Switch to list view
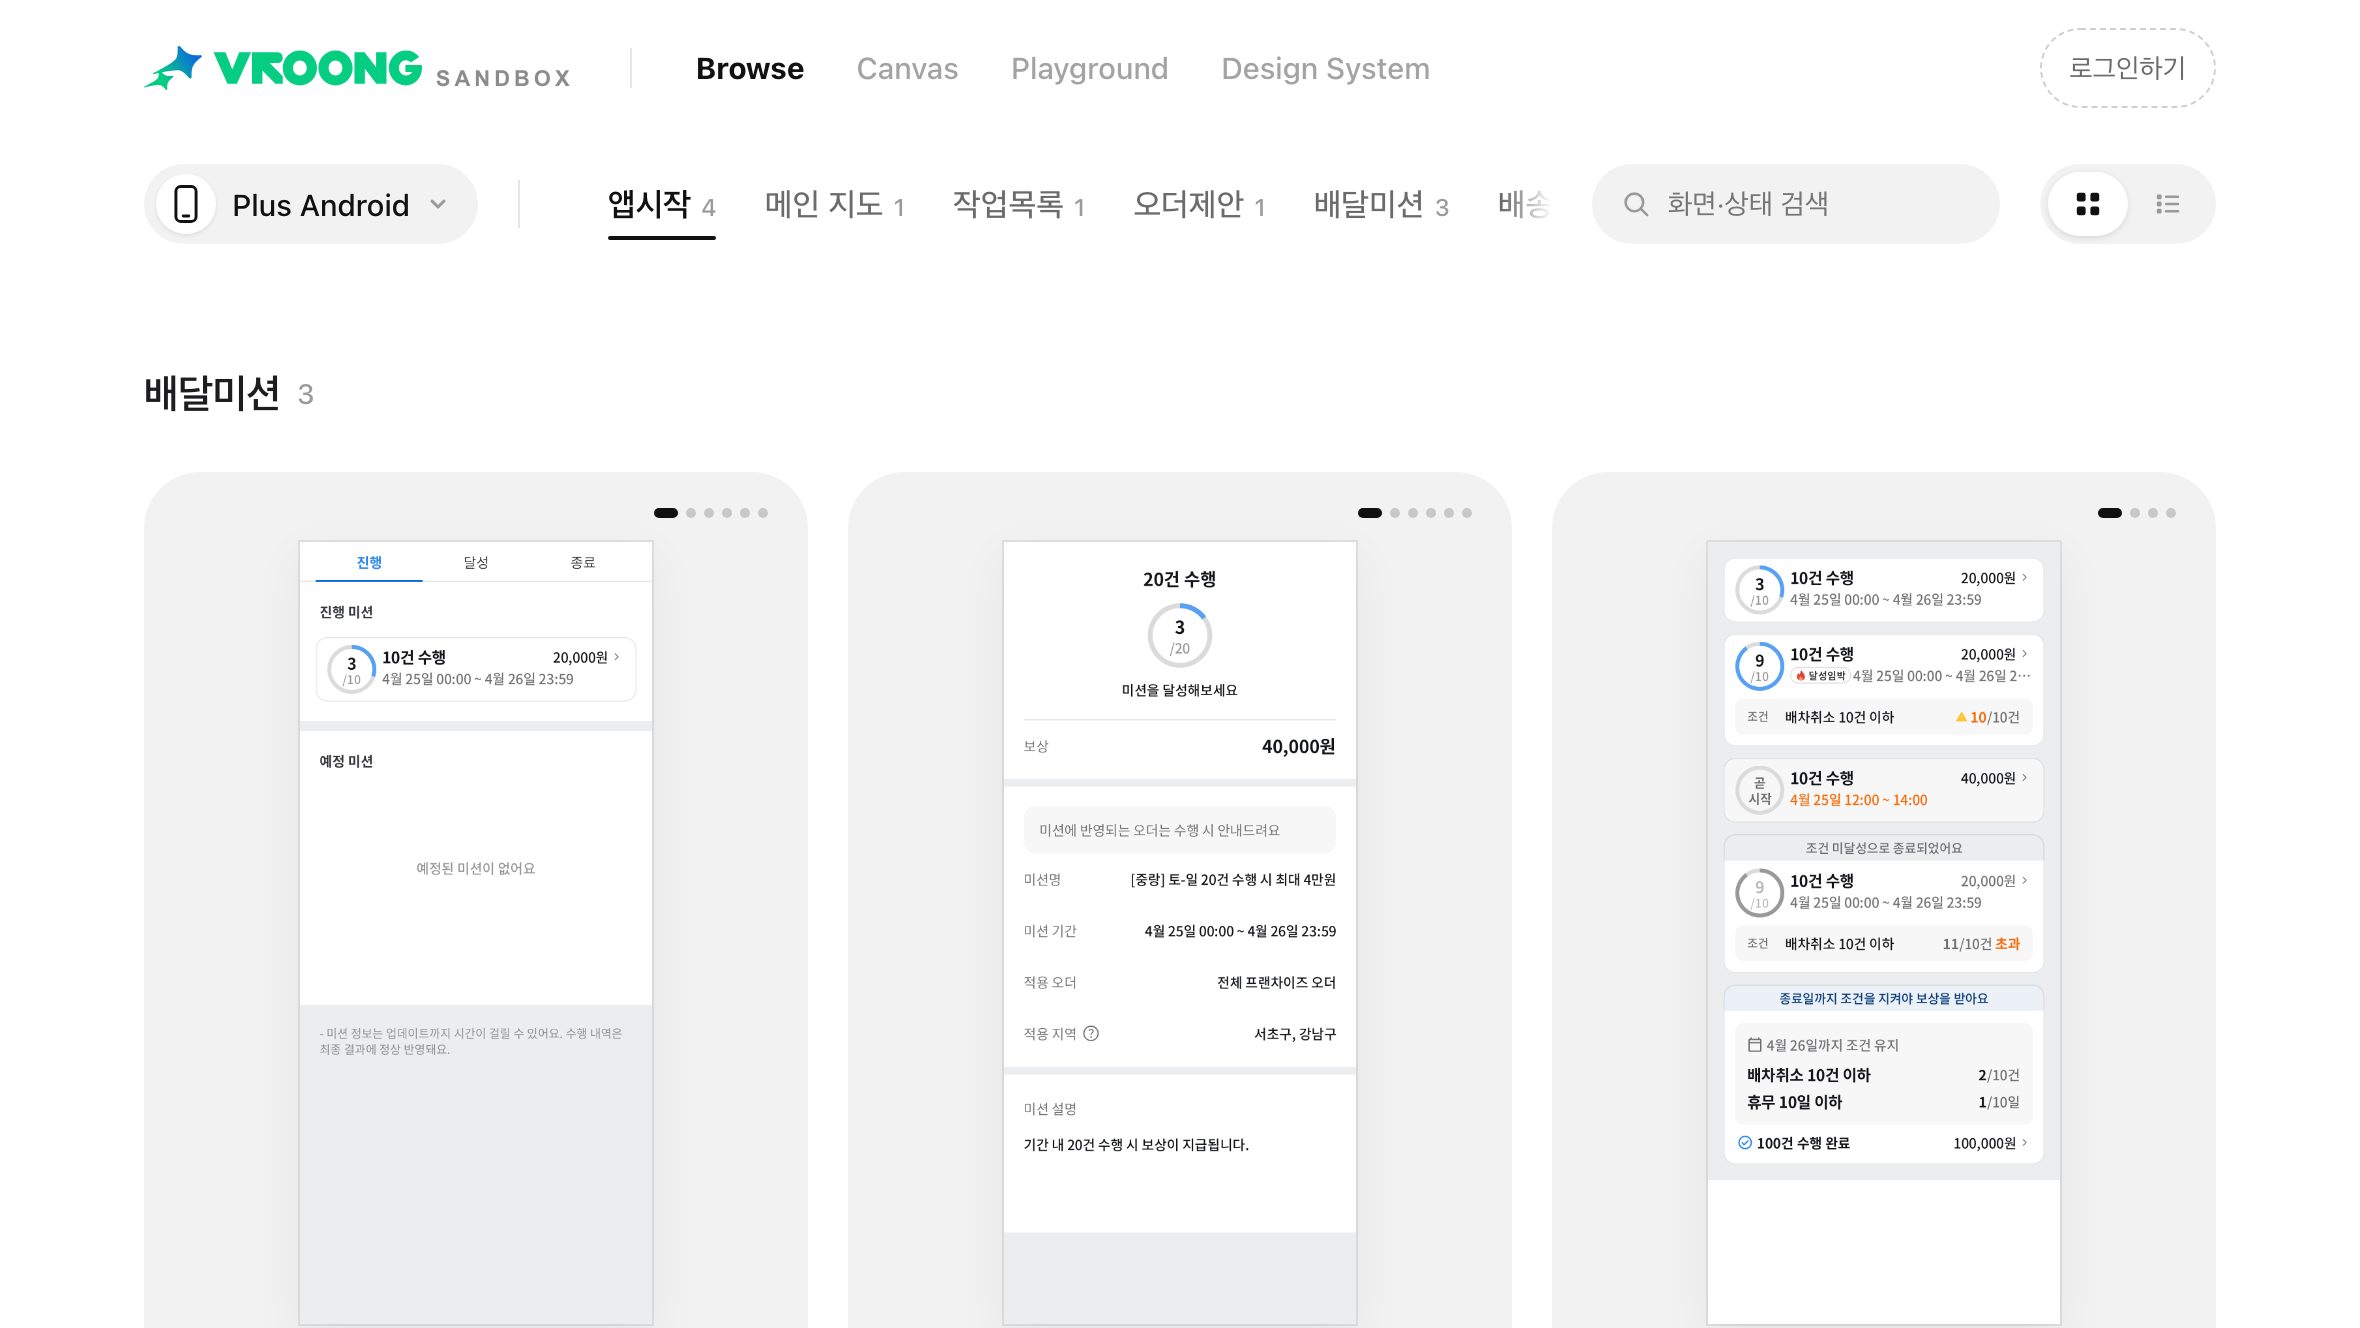 tap(2167, 204)
